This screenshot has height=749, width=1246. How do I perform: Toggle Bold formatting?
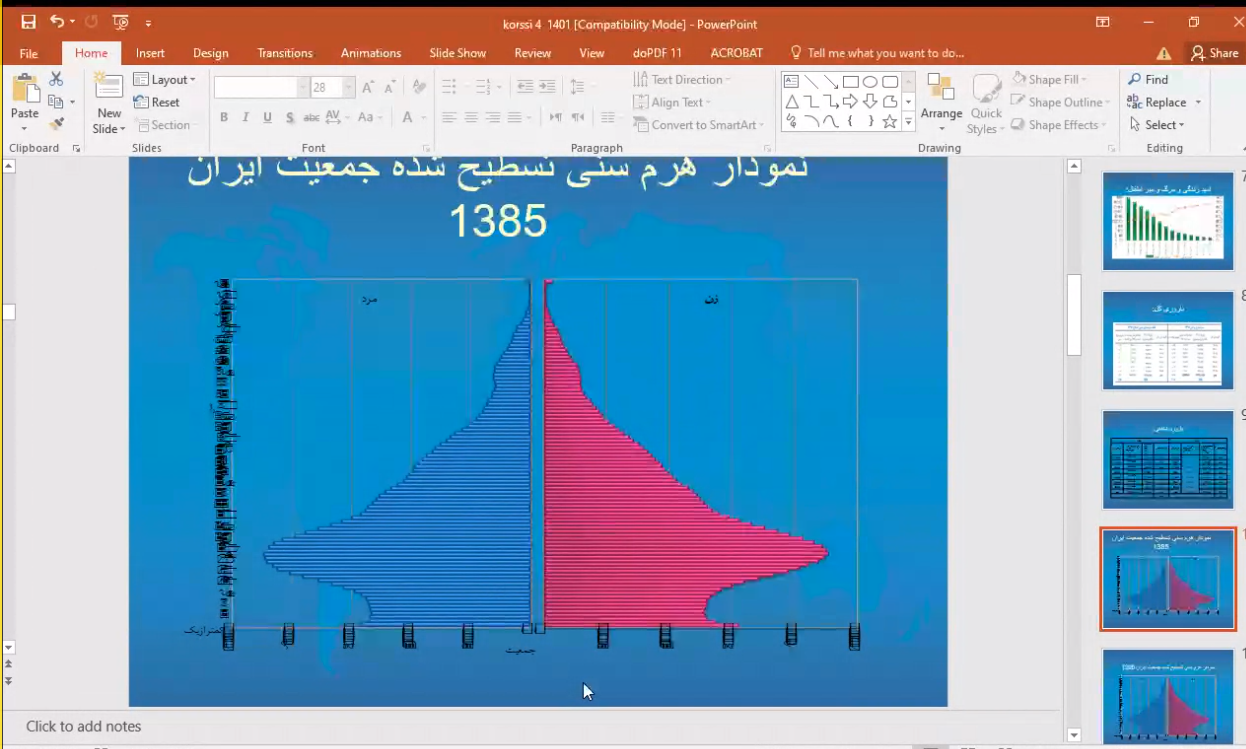point(224,118)
